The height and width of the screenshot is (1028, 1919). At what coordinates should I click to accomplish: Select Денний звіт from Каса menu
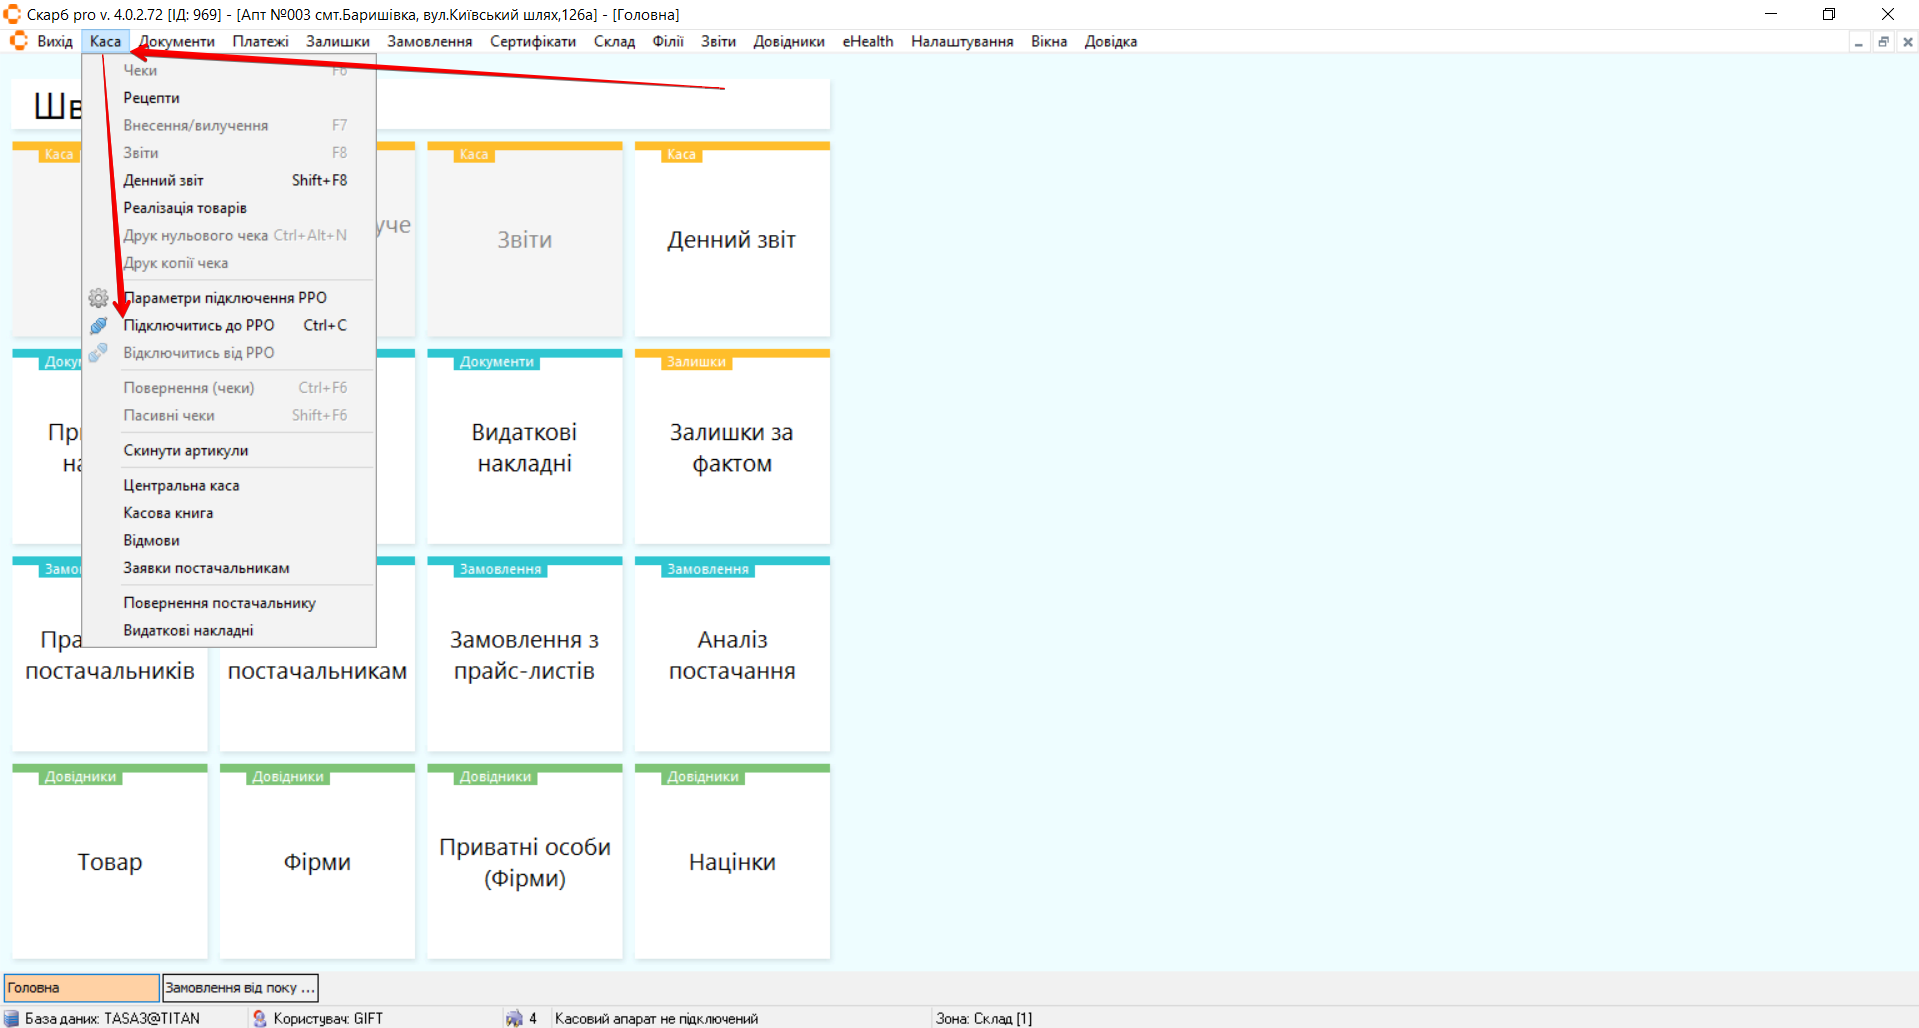click(x=164, y=181)
